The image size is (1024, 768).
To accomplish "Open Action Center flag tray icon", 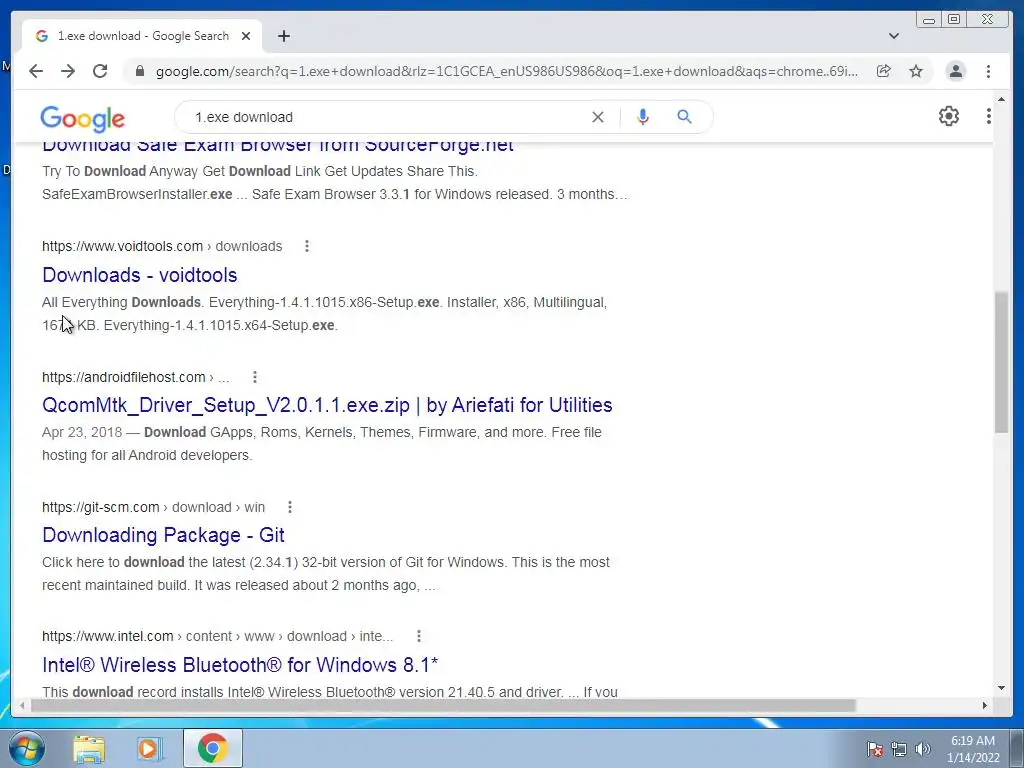I will pos(875,749).
